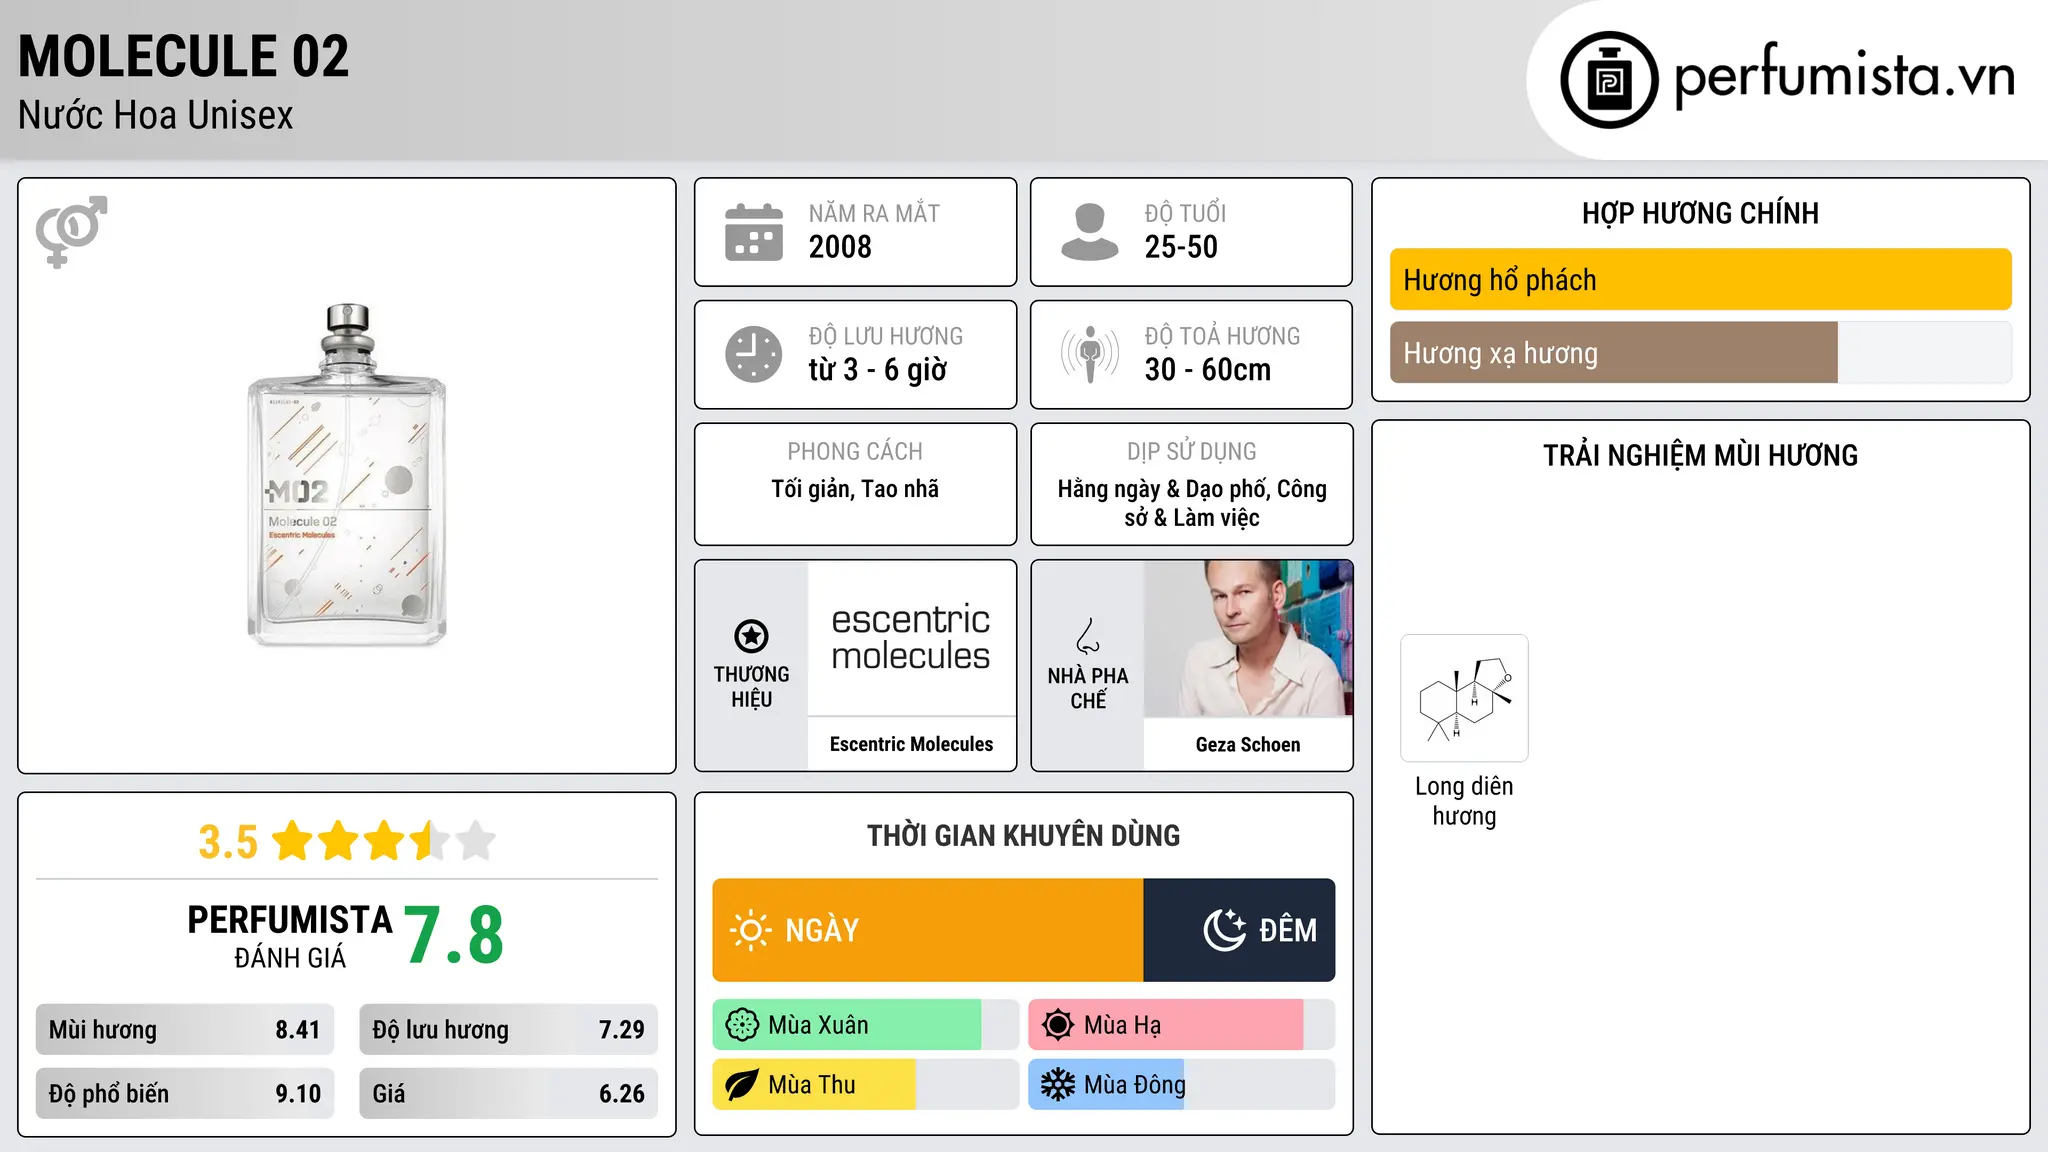
Task: Select the Hương xạ hương accord bar
Action: click(x=1700, y=353)
